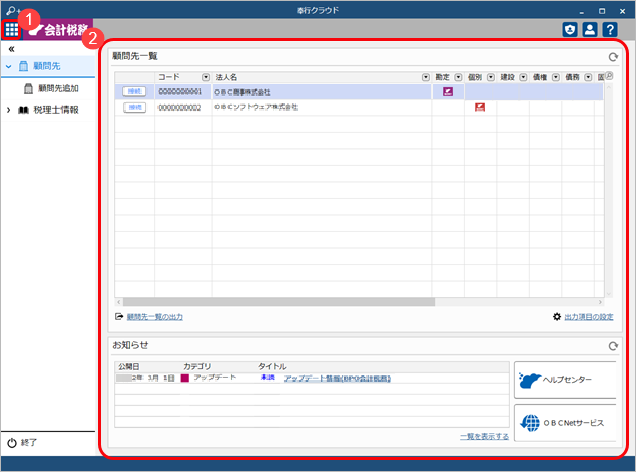Open the 個別 column filter dropdown
Screen dimensions: 636x472
coord(491,77)
